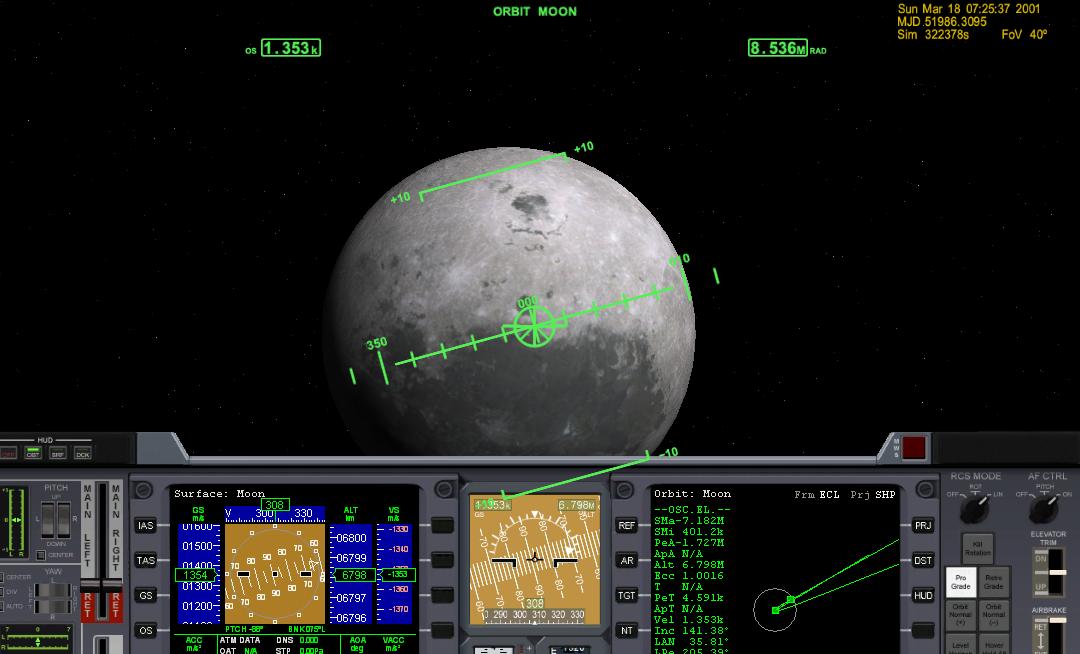Click the 'PeT 4.591k' orbit value

click(x=689, y=598)
